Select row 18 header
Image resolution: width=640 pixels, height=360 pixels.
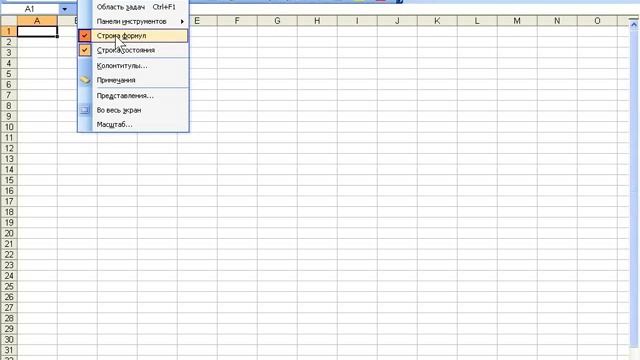9,212
